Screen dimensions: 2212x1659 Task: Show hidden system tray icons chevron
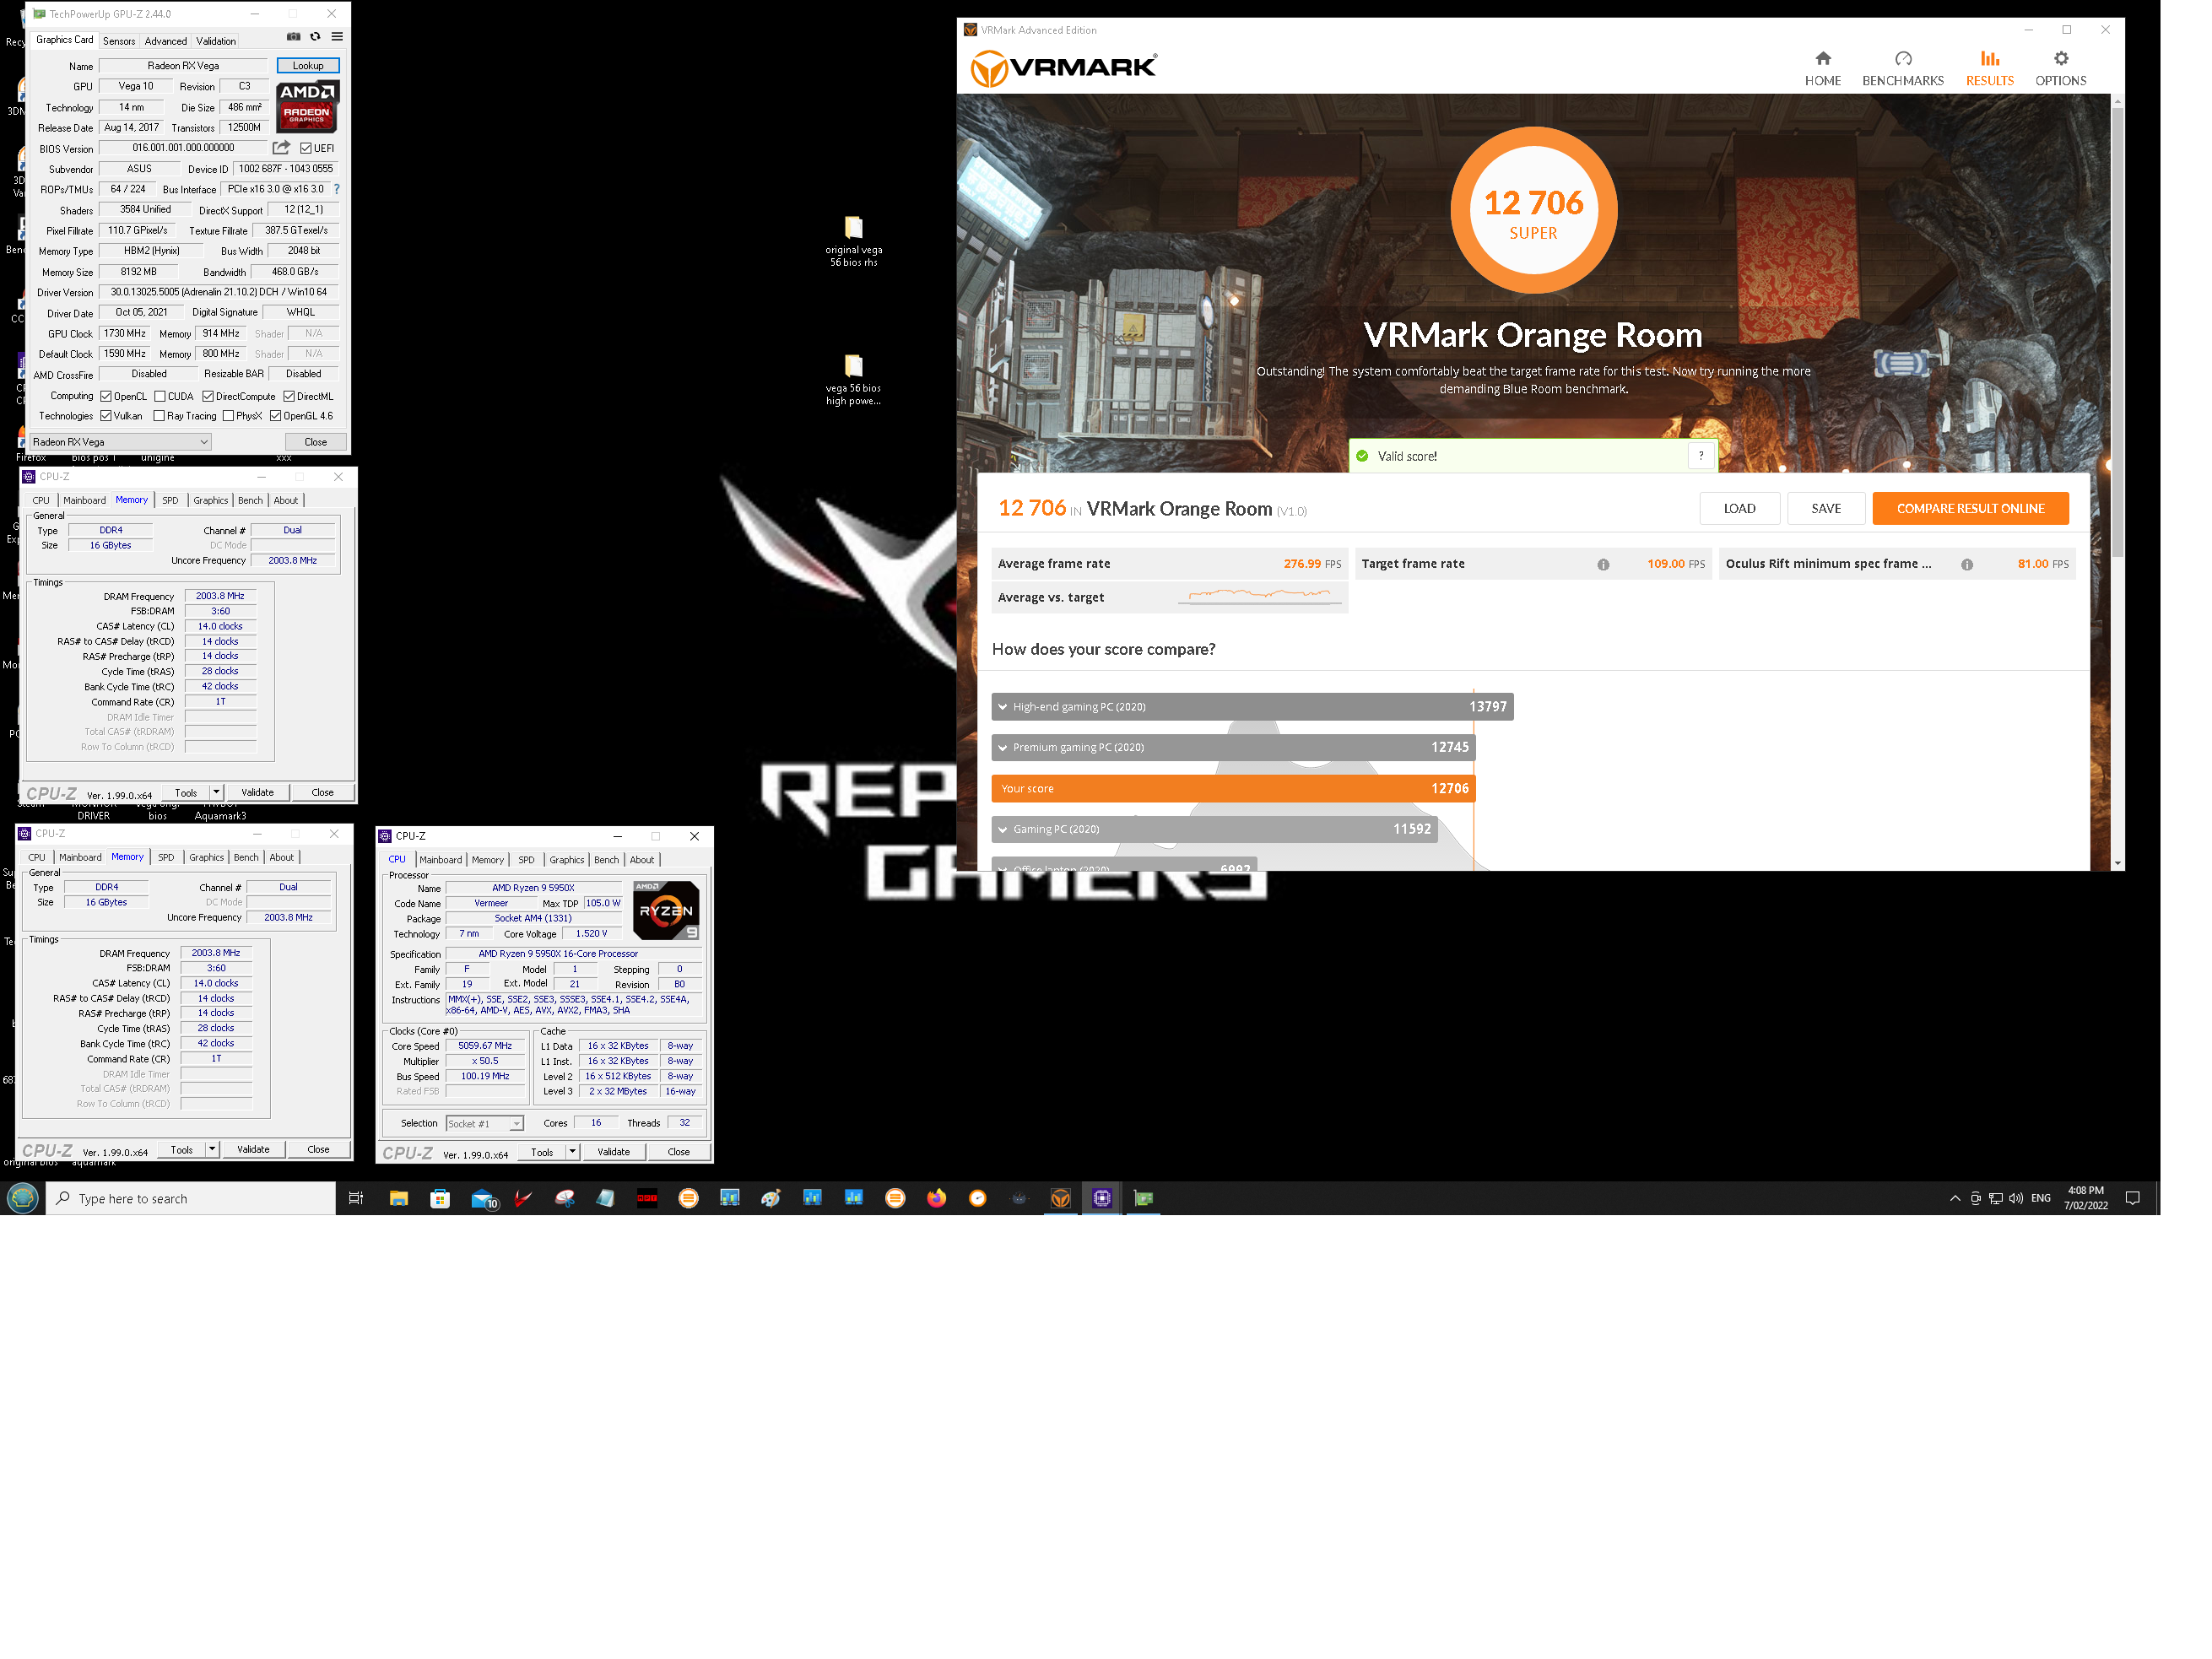1954,1198
